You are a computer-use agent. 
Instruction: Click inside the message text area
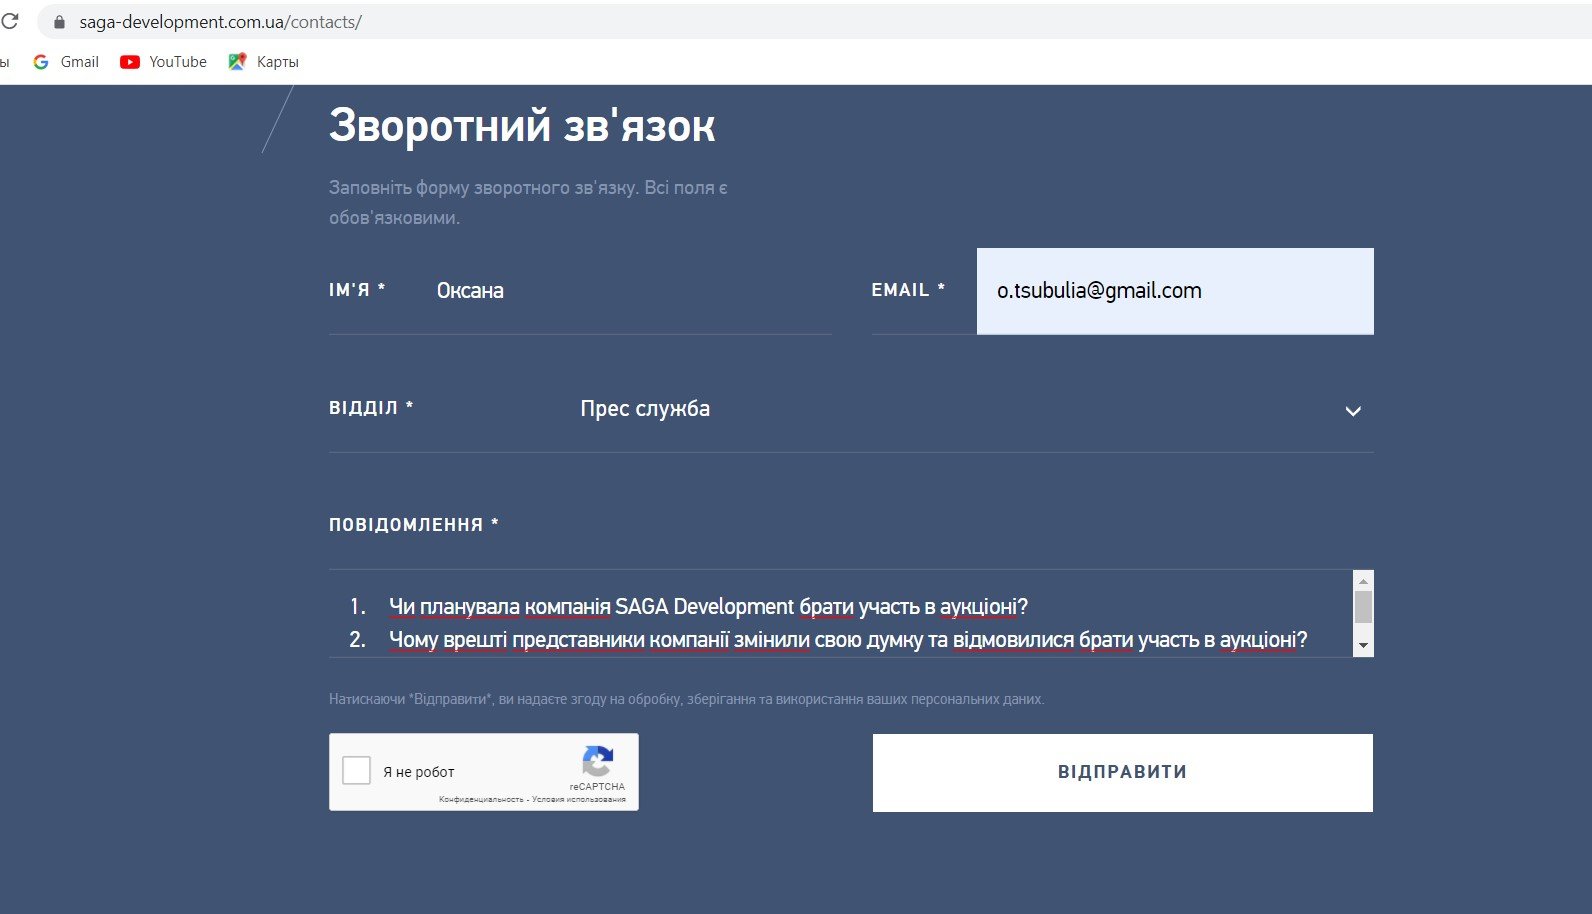pyautogui.click(x=840, y=614)
